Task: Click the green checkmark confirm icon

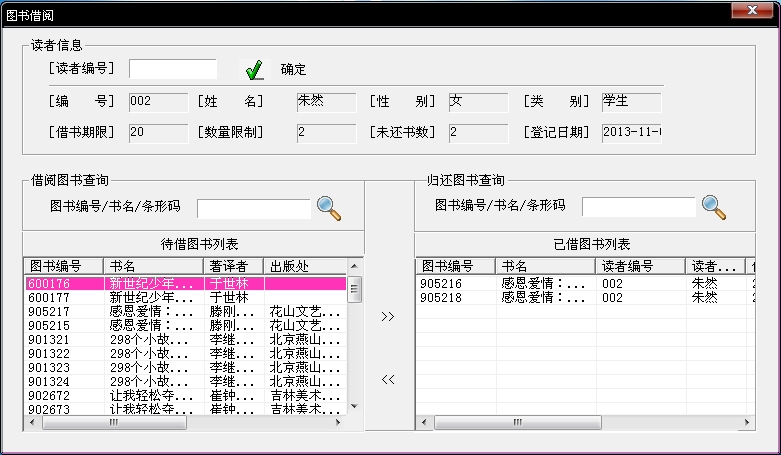Action: tap(255, 70)
